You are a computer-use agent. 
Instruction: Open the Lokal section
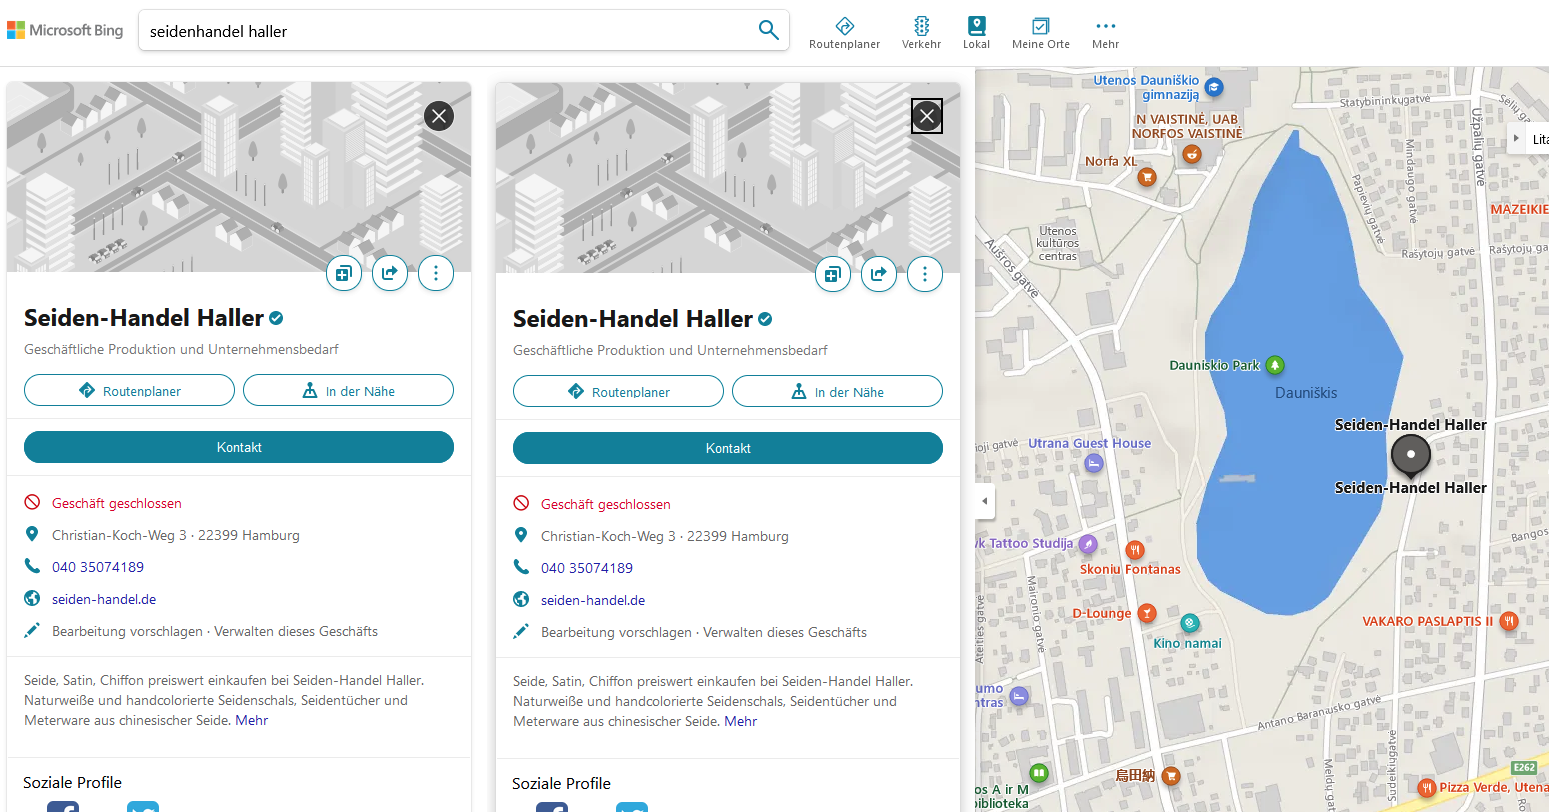(976, 32)
